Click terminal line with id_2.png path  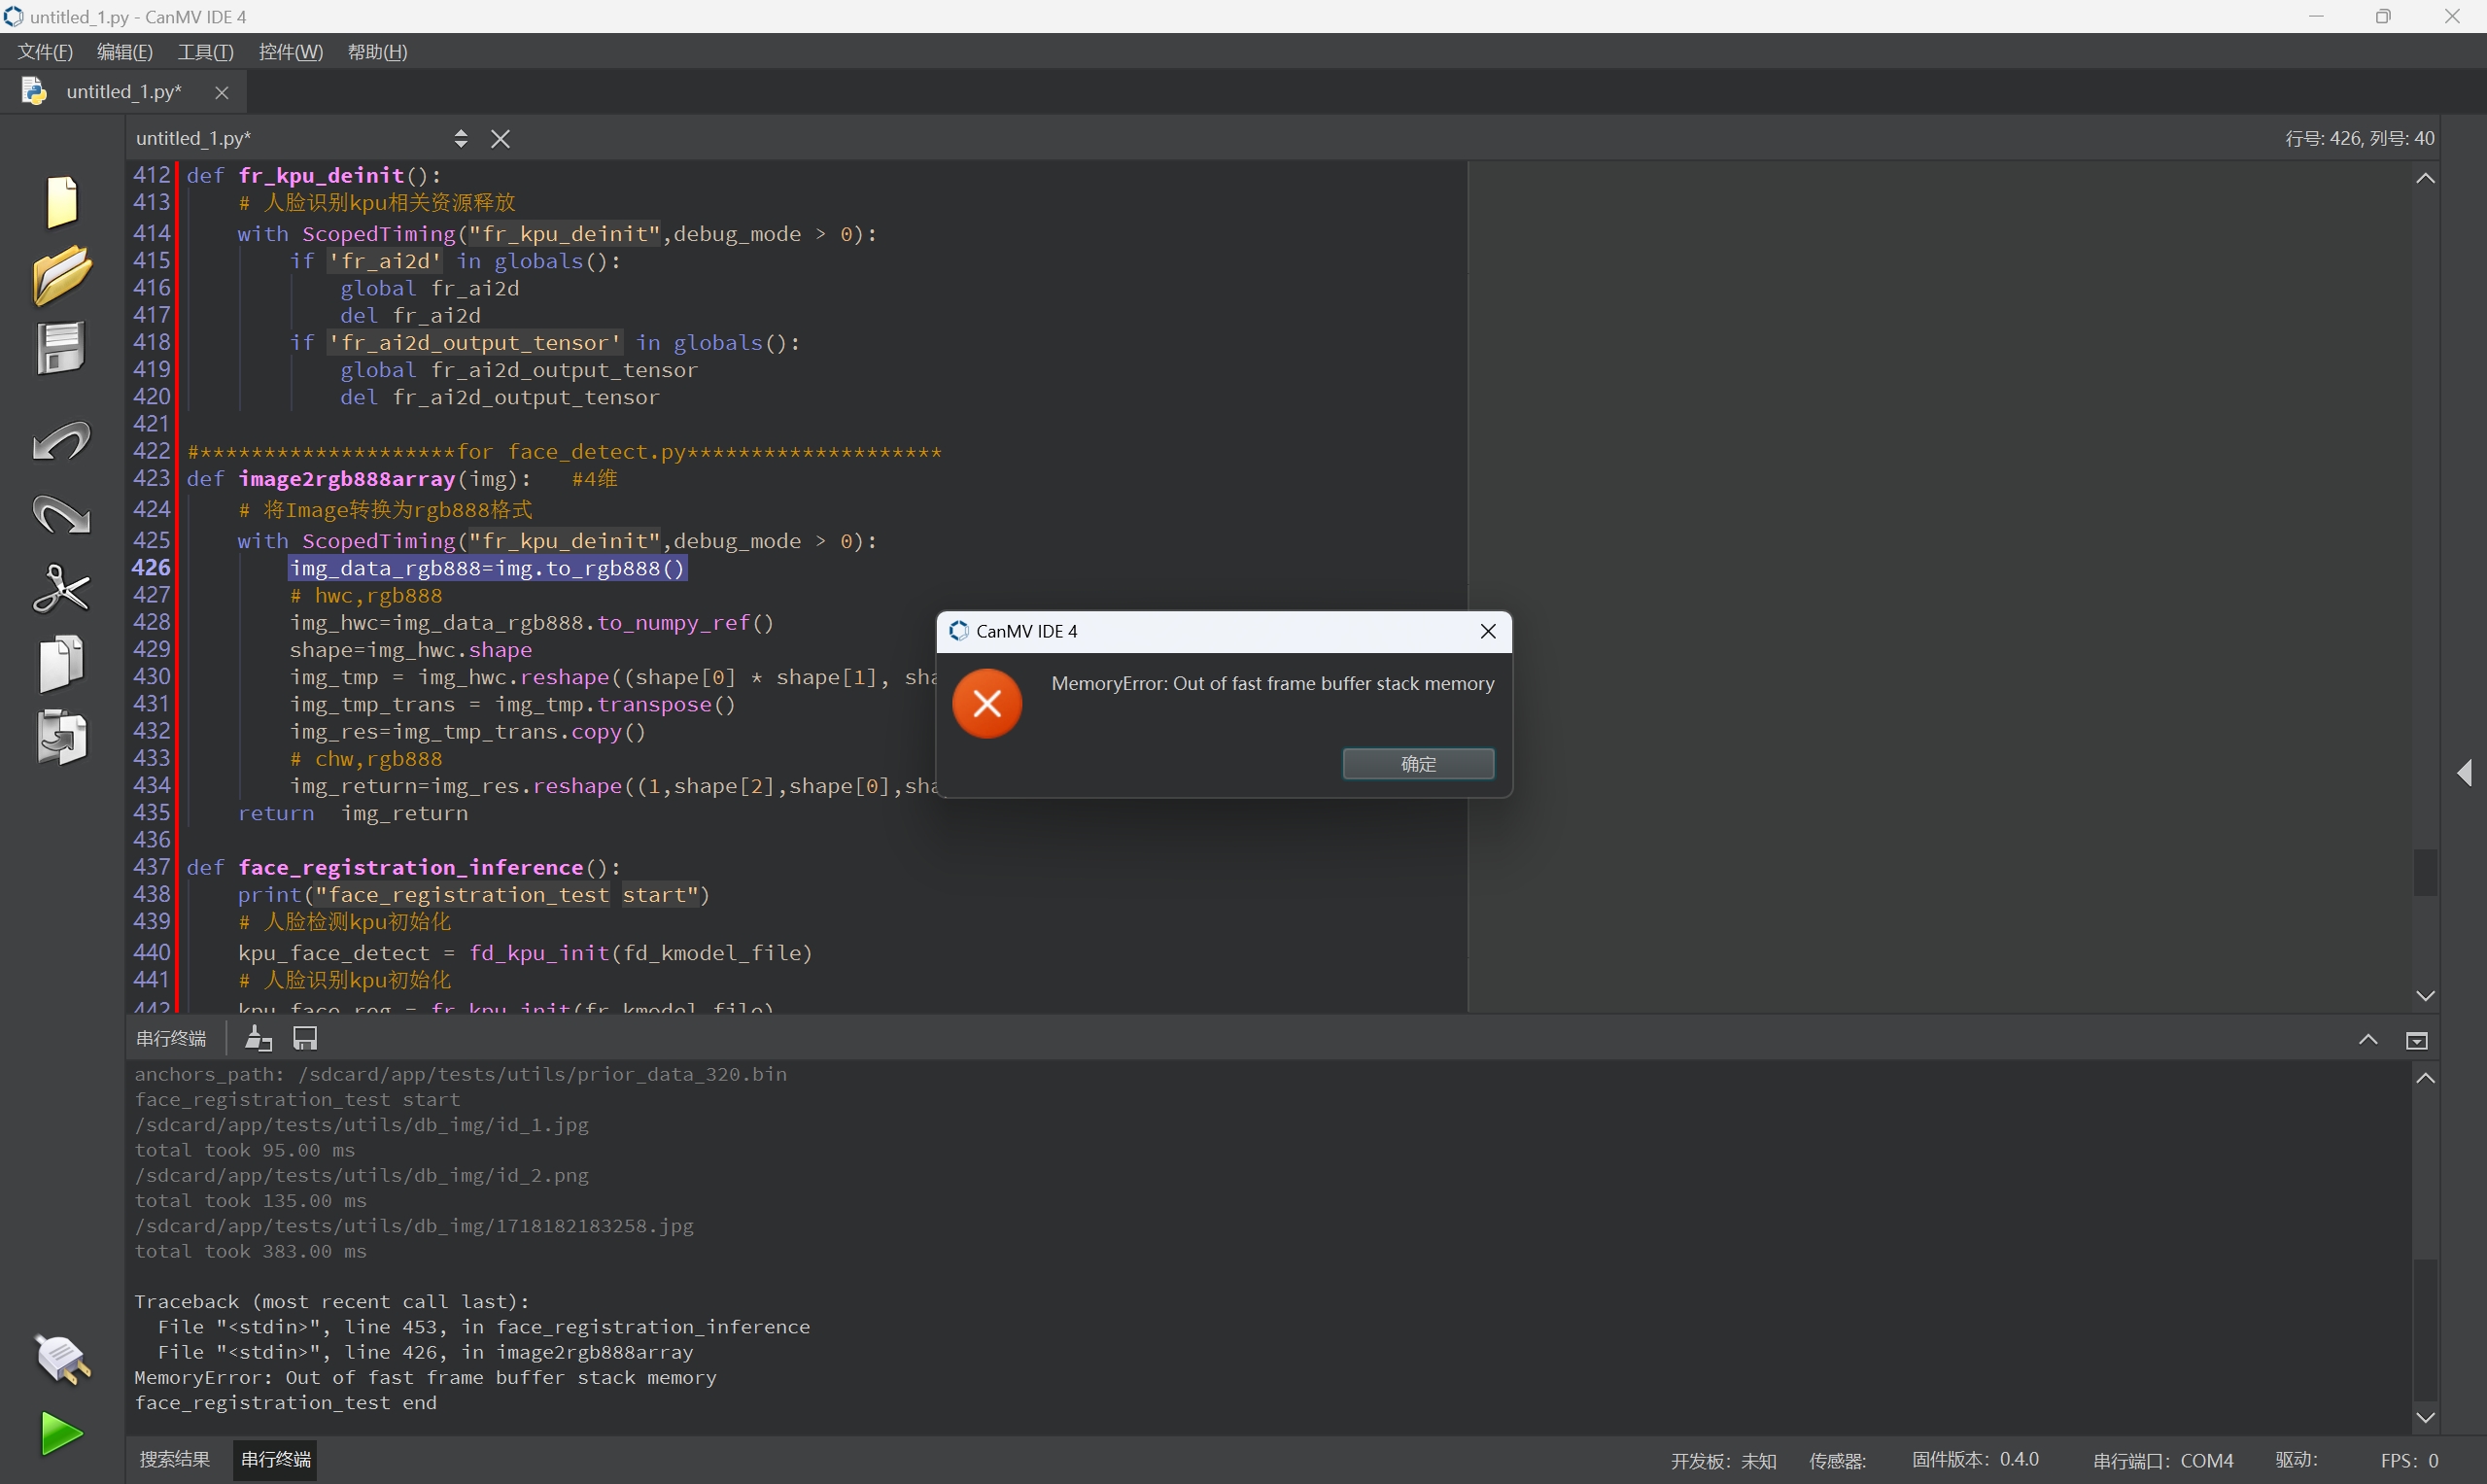[361, 1175]
